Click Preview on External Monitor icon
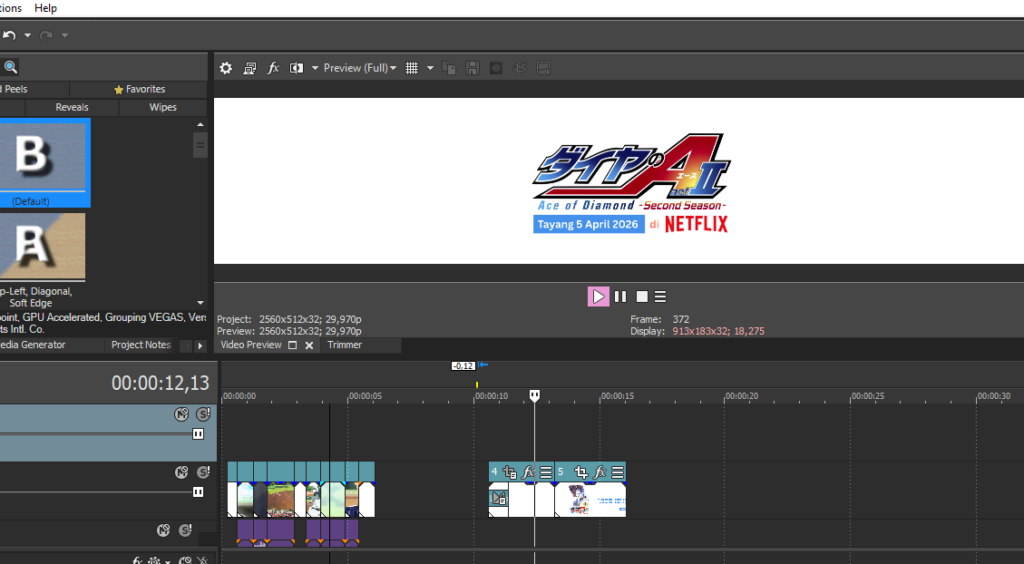 pyautogui.click(x=249, y=68)
